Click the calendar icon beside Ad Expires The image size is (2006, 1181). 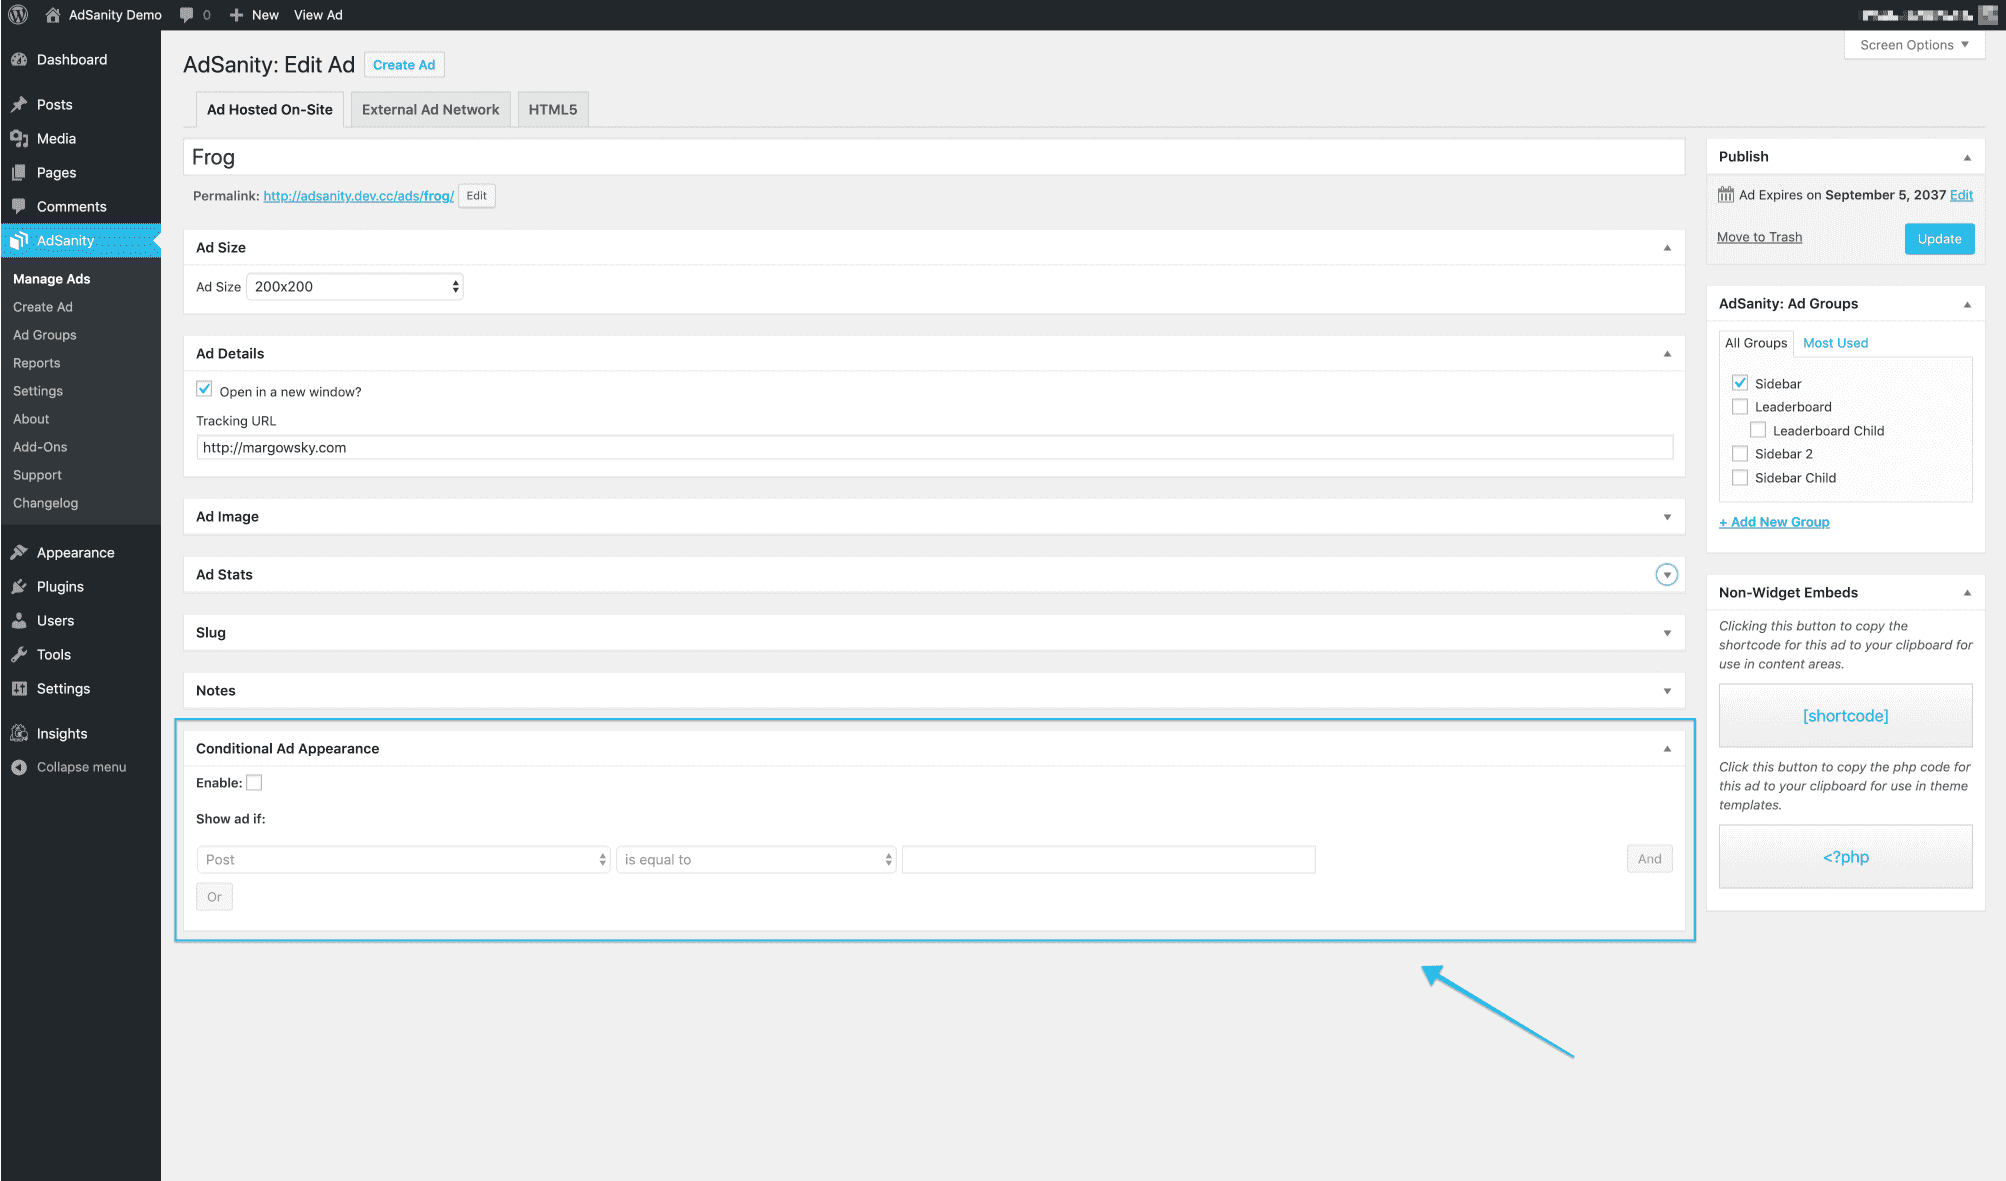pos(1726,195)
